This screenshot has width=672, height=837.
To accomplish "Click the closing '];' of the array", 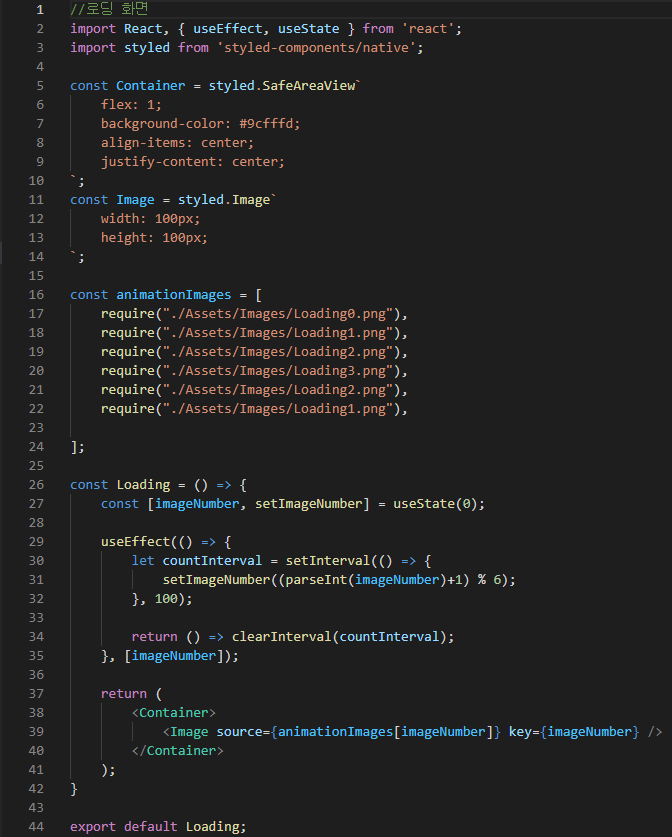I will tap(77, 447).
